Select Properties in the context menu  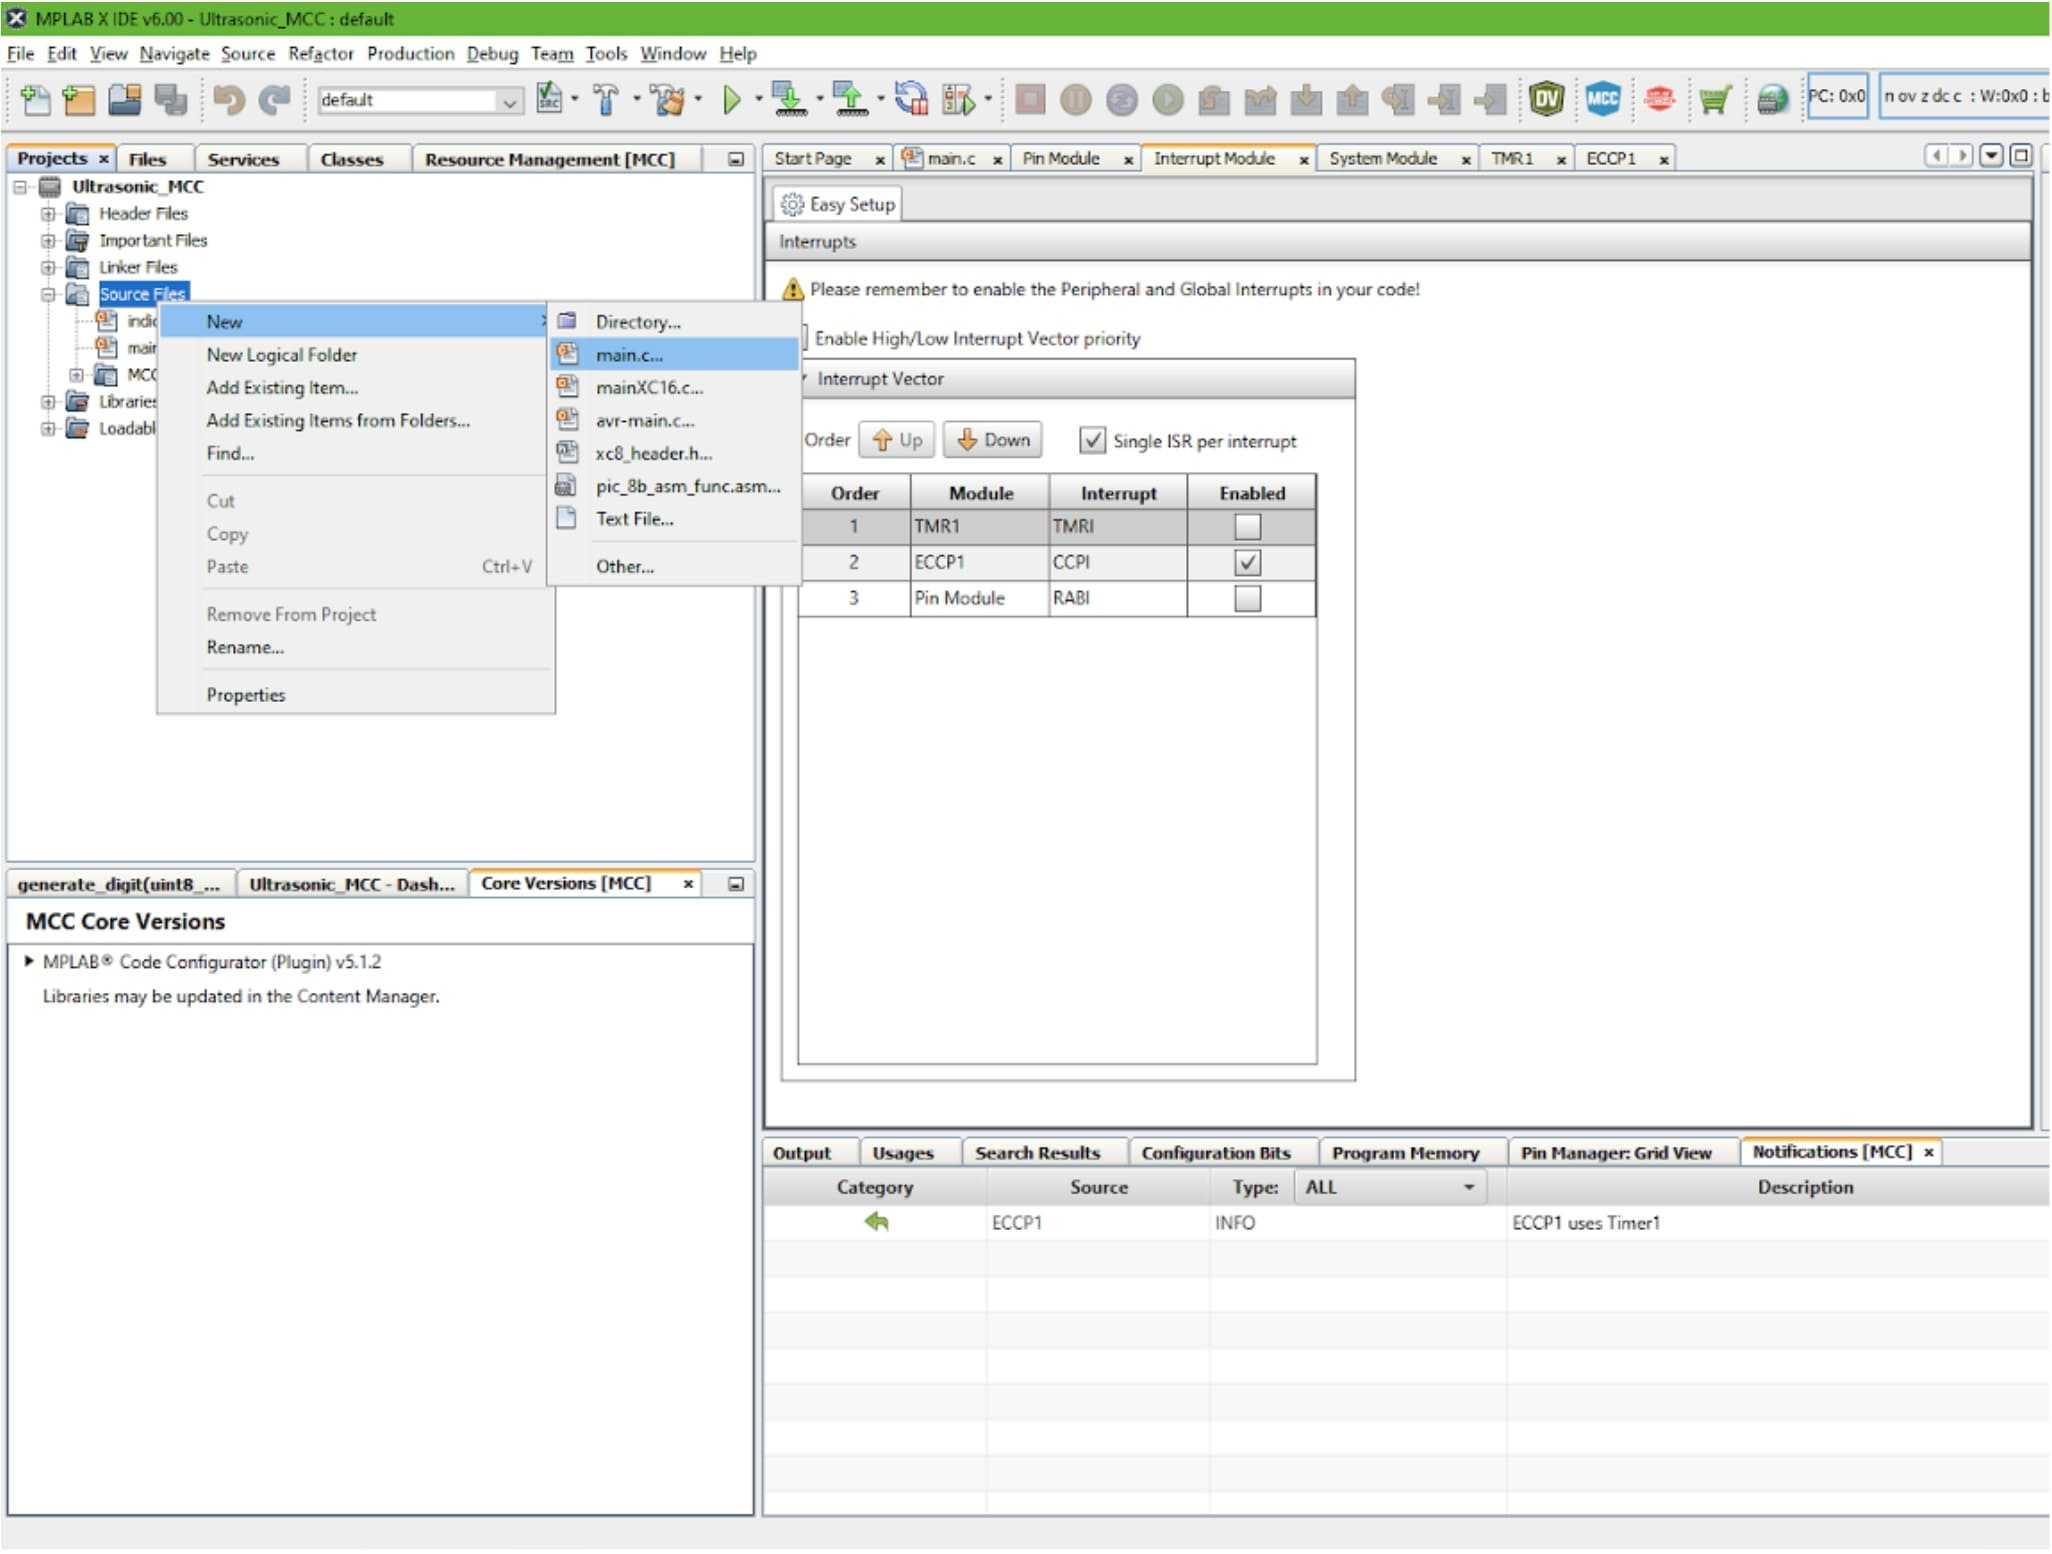tap(246, 695)
